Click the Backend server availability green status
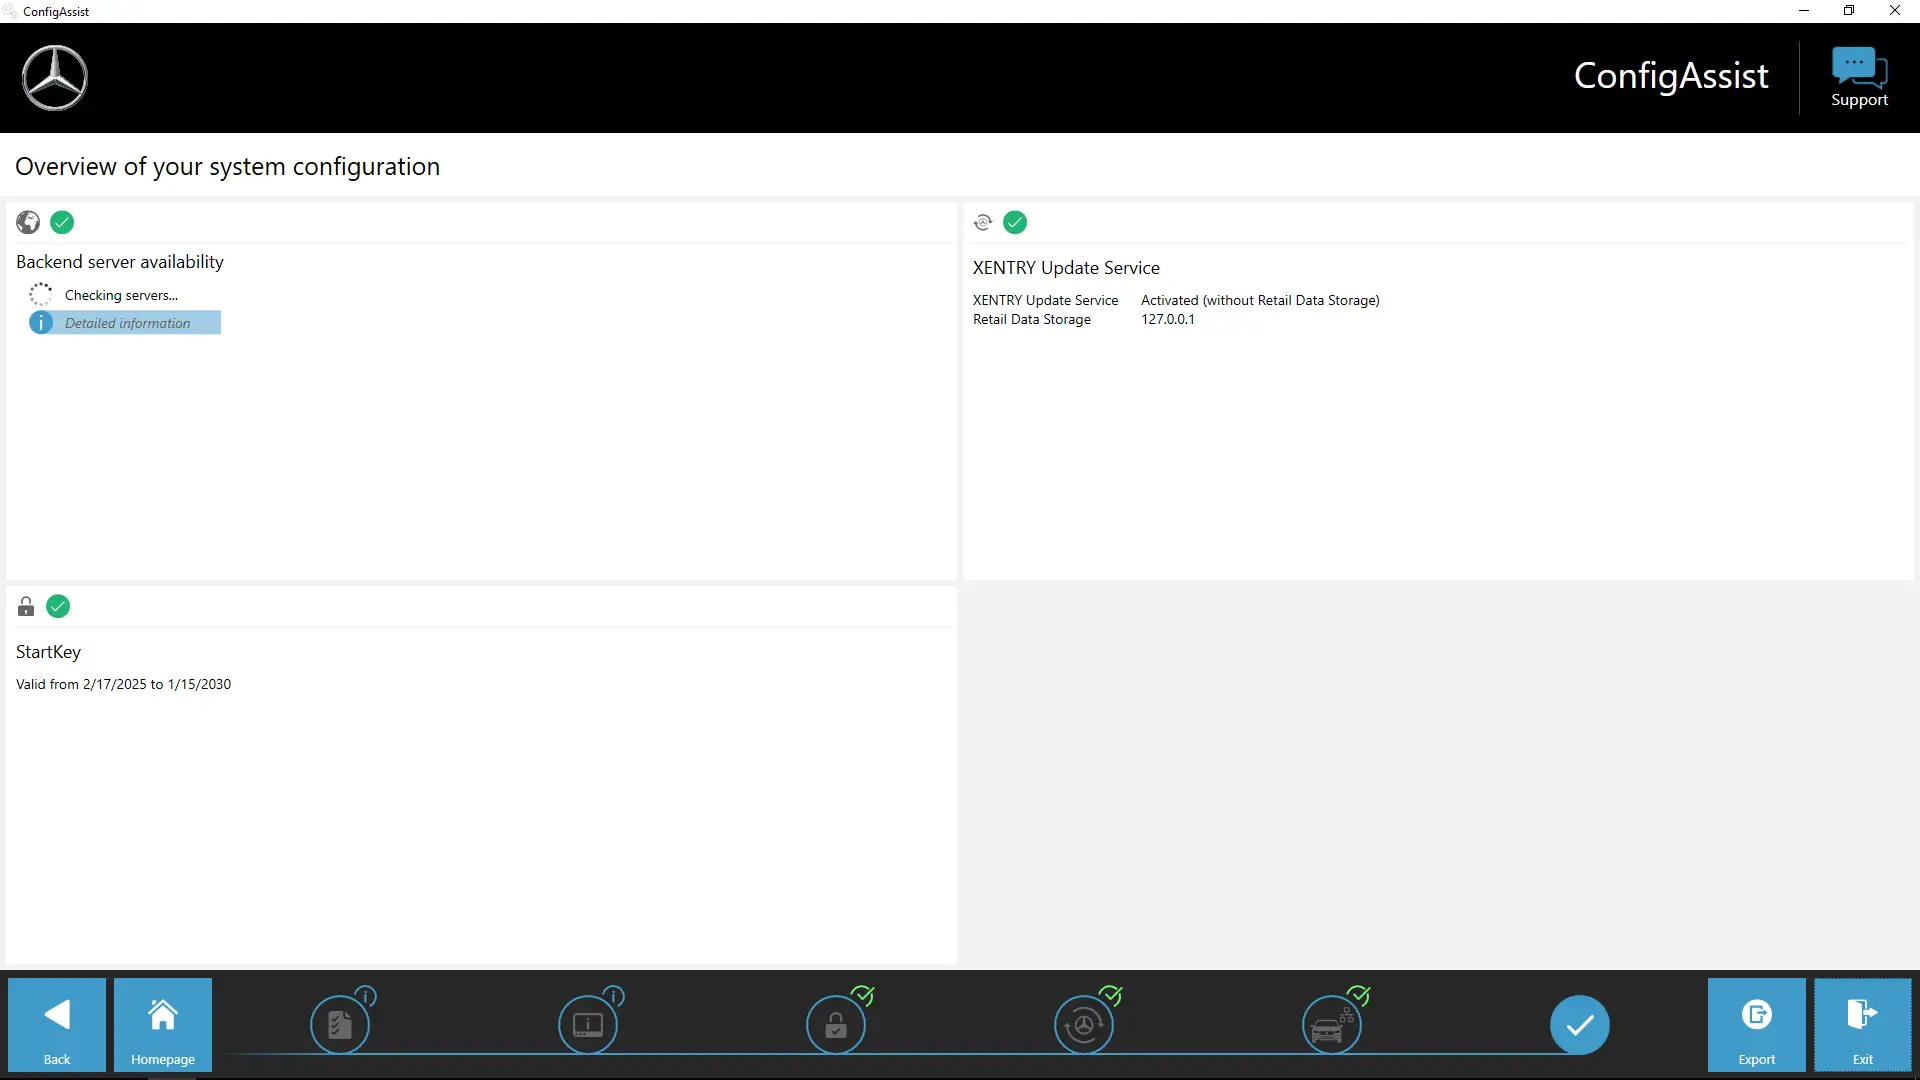1920x1080 pixels. 62,222
